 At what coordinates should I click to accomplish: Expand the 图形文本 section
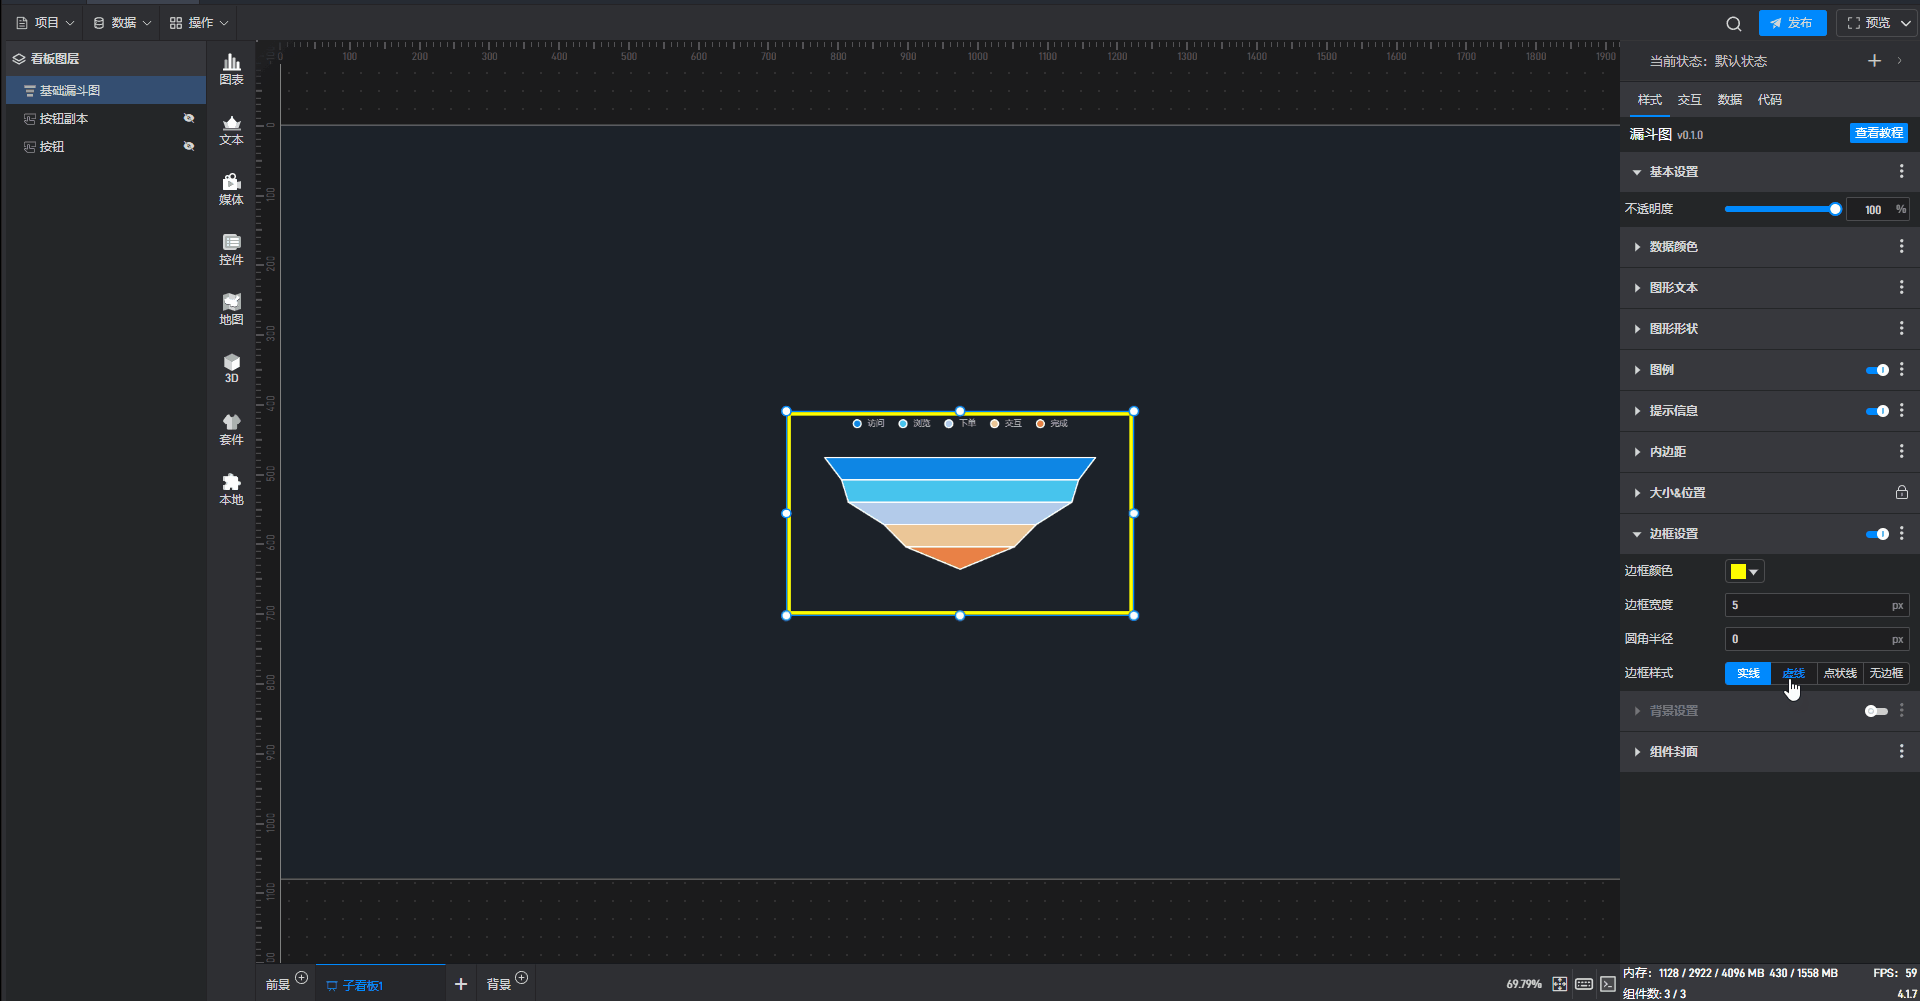[1673, 288]
